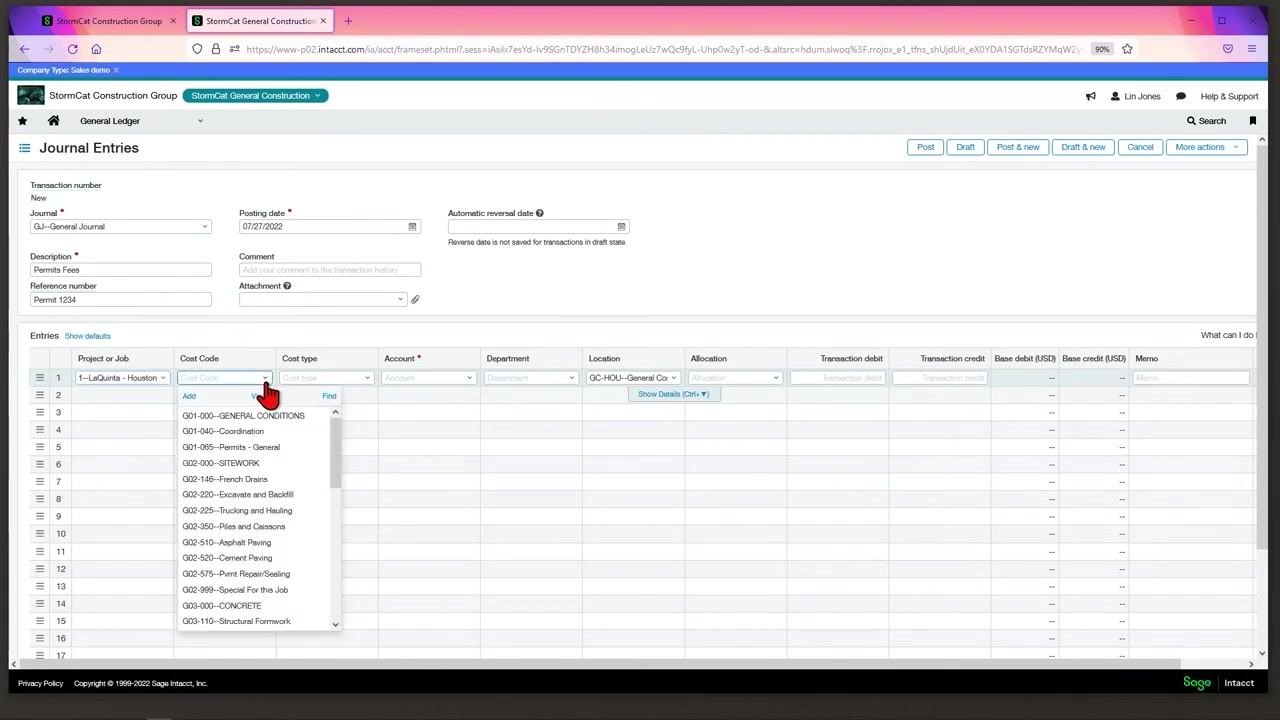Click the Add link in cost code dropdown

click(189, 396)
